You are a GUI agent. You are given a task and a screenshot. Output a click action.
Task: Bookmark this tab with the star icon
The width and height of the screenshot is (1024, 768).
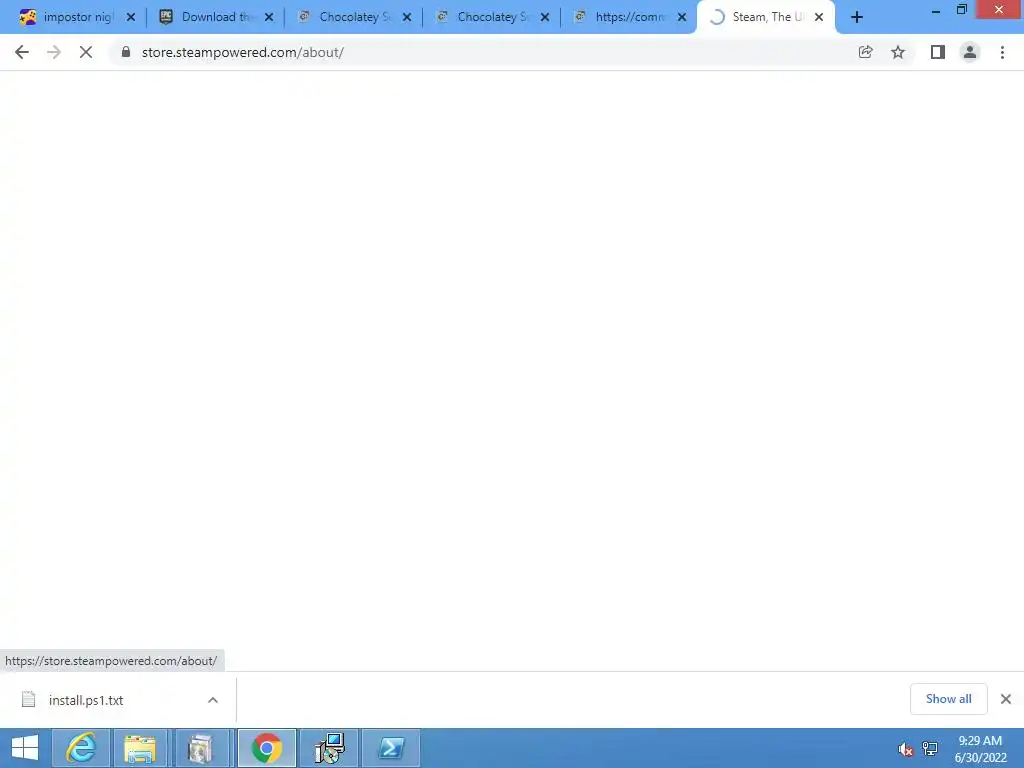898,52
